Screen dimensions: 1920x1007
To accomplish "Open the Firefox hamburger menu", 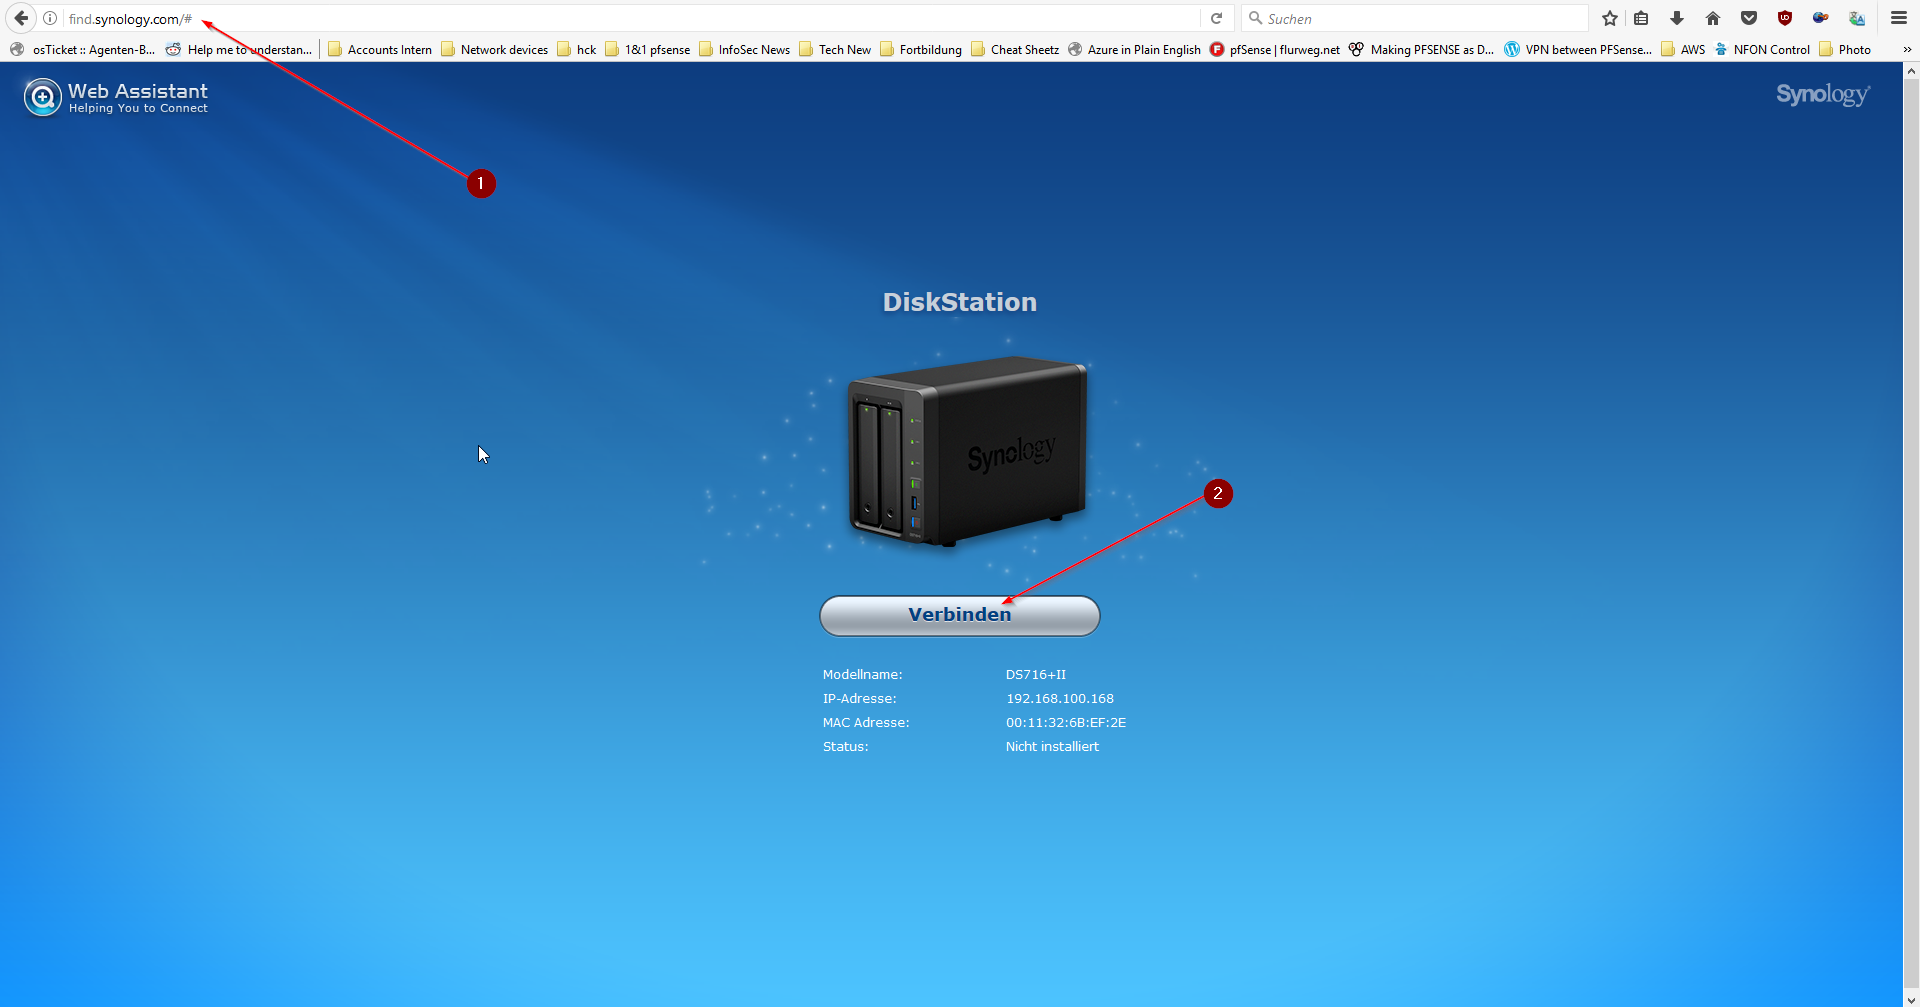I will [1899, 18].
